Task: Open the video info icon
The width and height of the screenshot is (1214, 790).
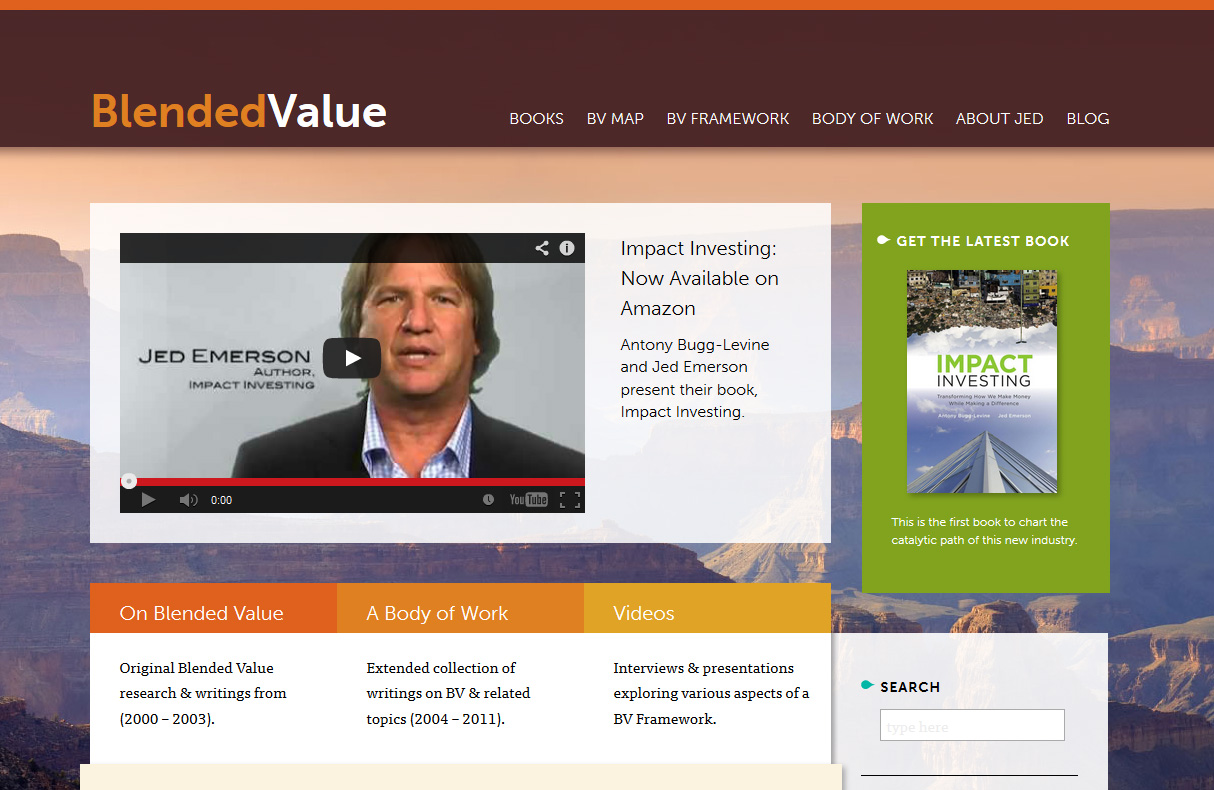Action: 567,248
